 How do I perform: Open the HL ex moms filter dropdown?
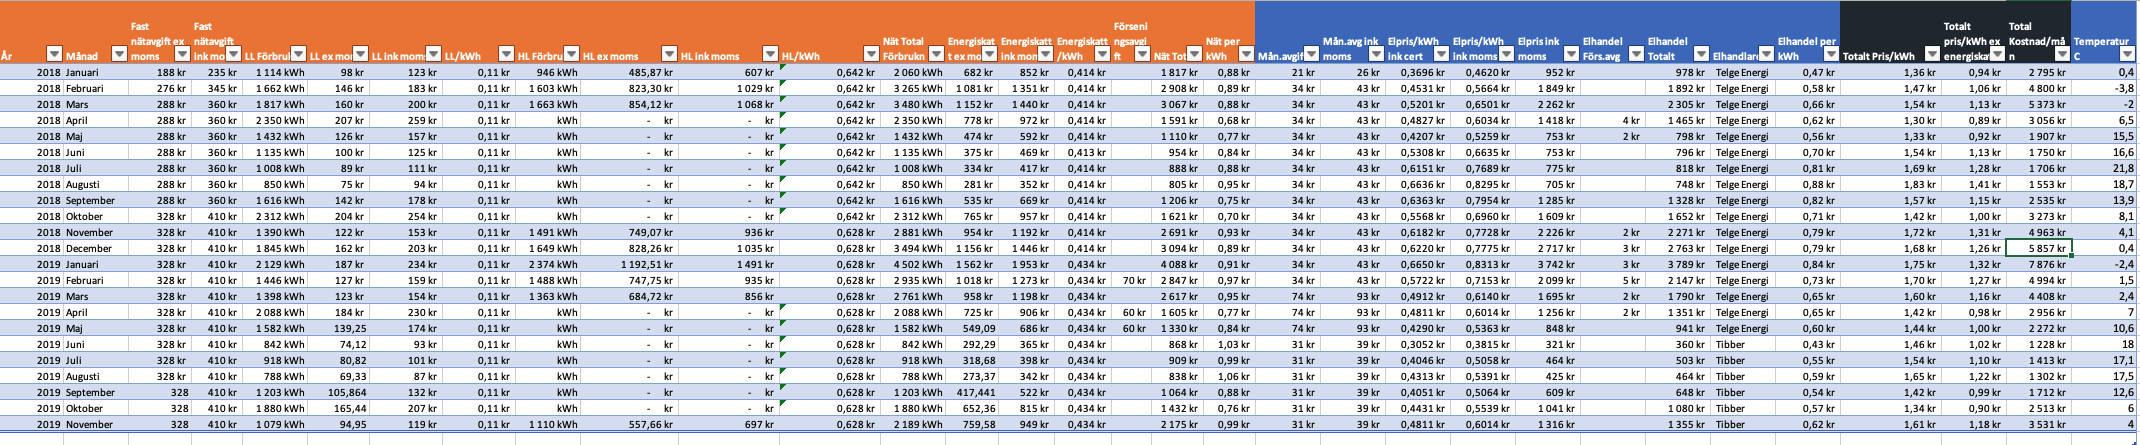click(x=668, y=56)
